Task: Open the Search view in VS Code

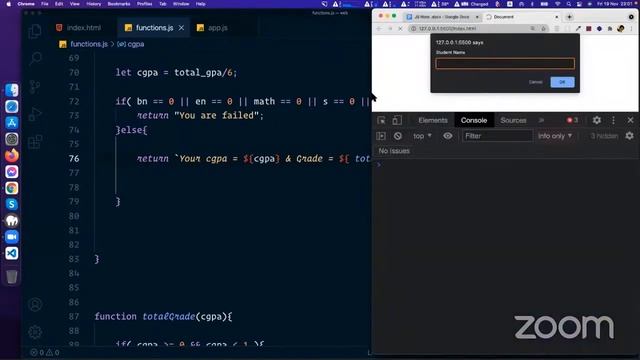Action: point(35,59)
